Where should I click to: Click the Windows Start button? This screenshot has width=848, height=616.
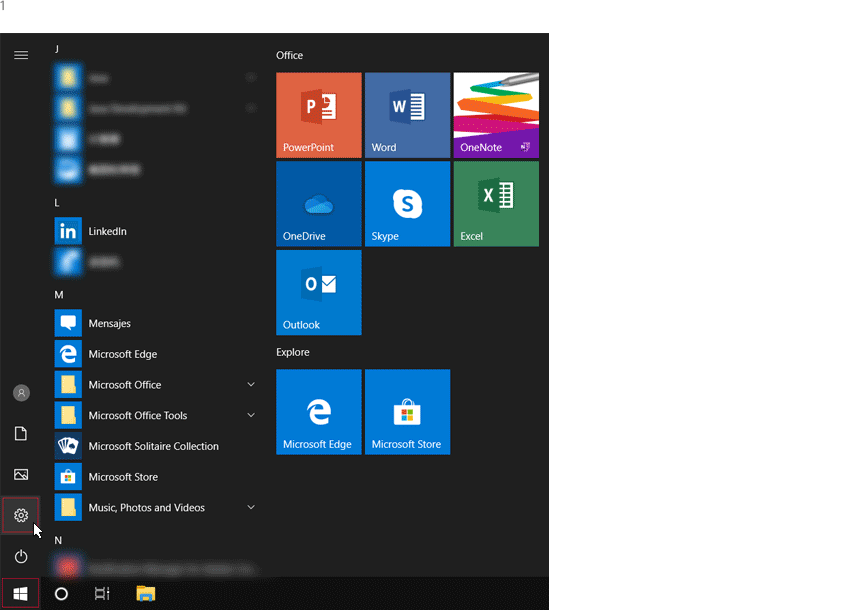coord(21,593)
